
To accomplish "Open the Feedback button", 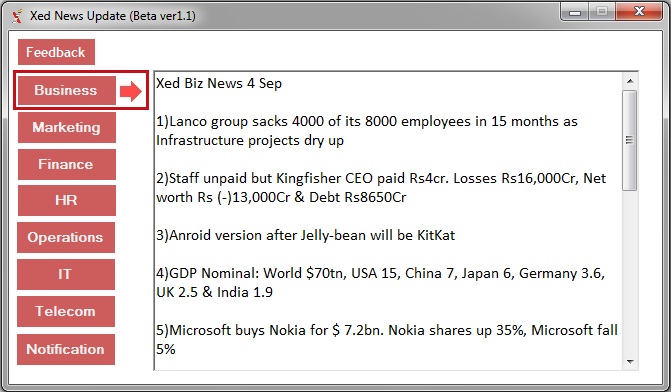I will click(56, 52).
